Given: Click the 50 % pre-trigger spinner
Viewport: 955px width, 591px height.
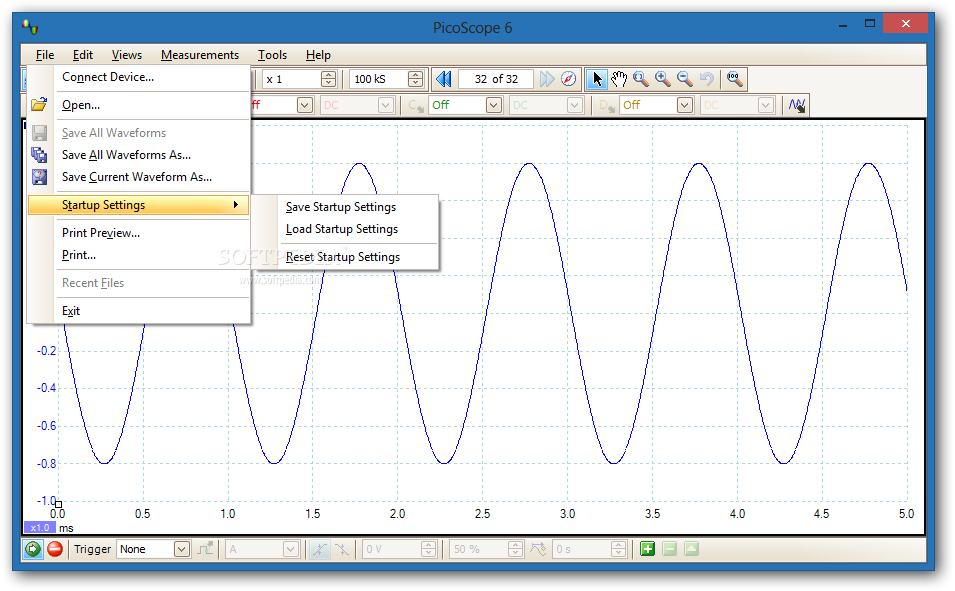Looking at the screenshot, I should 487,549.
